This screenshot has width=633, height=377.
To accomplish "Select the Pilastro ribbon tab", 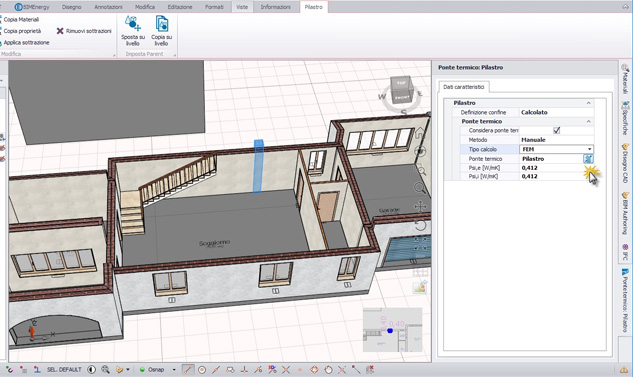I will [x=314, y=7].
